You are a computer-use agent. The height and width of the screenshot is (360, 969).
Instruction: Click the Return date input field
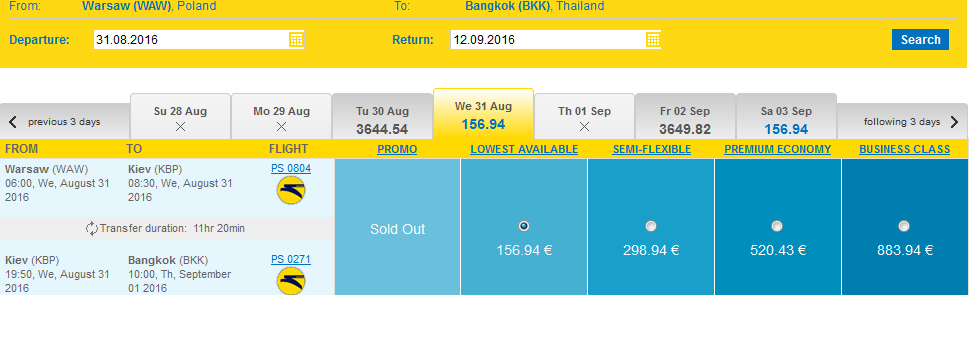[x=556, y=40]
